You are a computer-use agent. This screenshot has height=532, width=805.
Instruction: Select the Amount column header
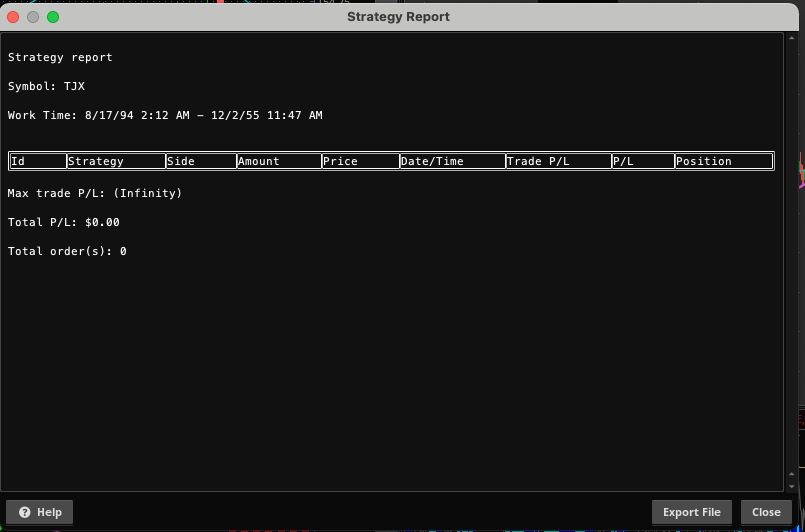(278, 161)
